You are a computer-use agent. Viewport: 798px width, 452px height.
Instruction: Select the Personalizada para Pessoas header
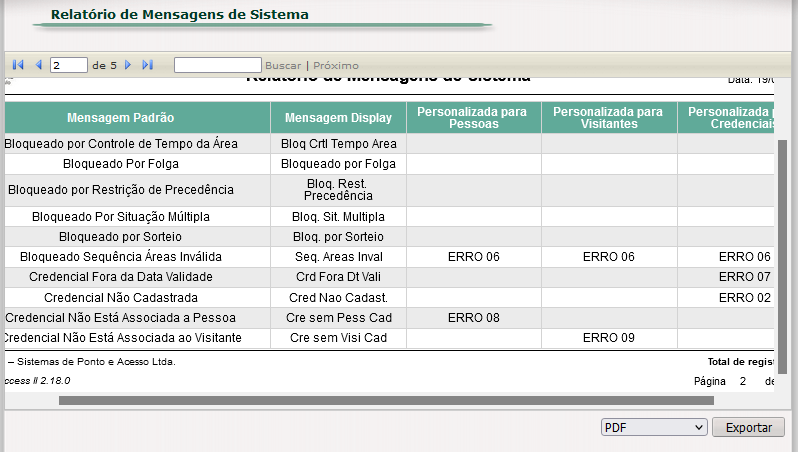pos(474,118)
